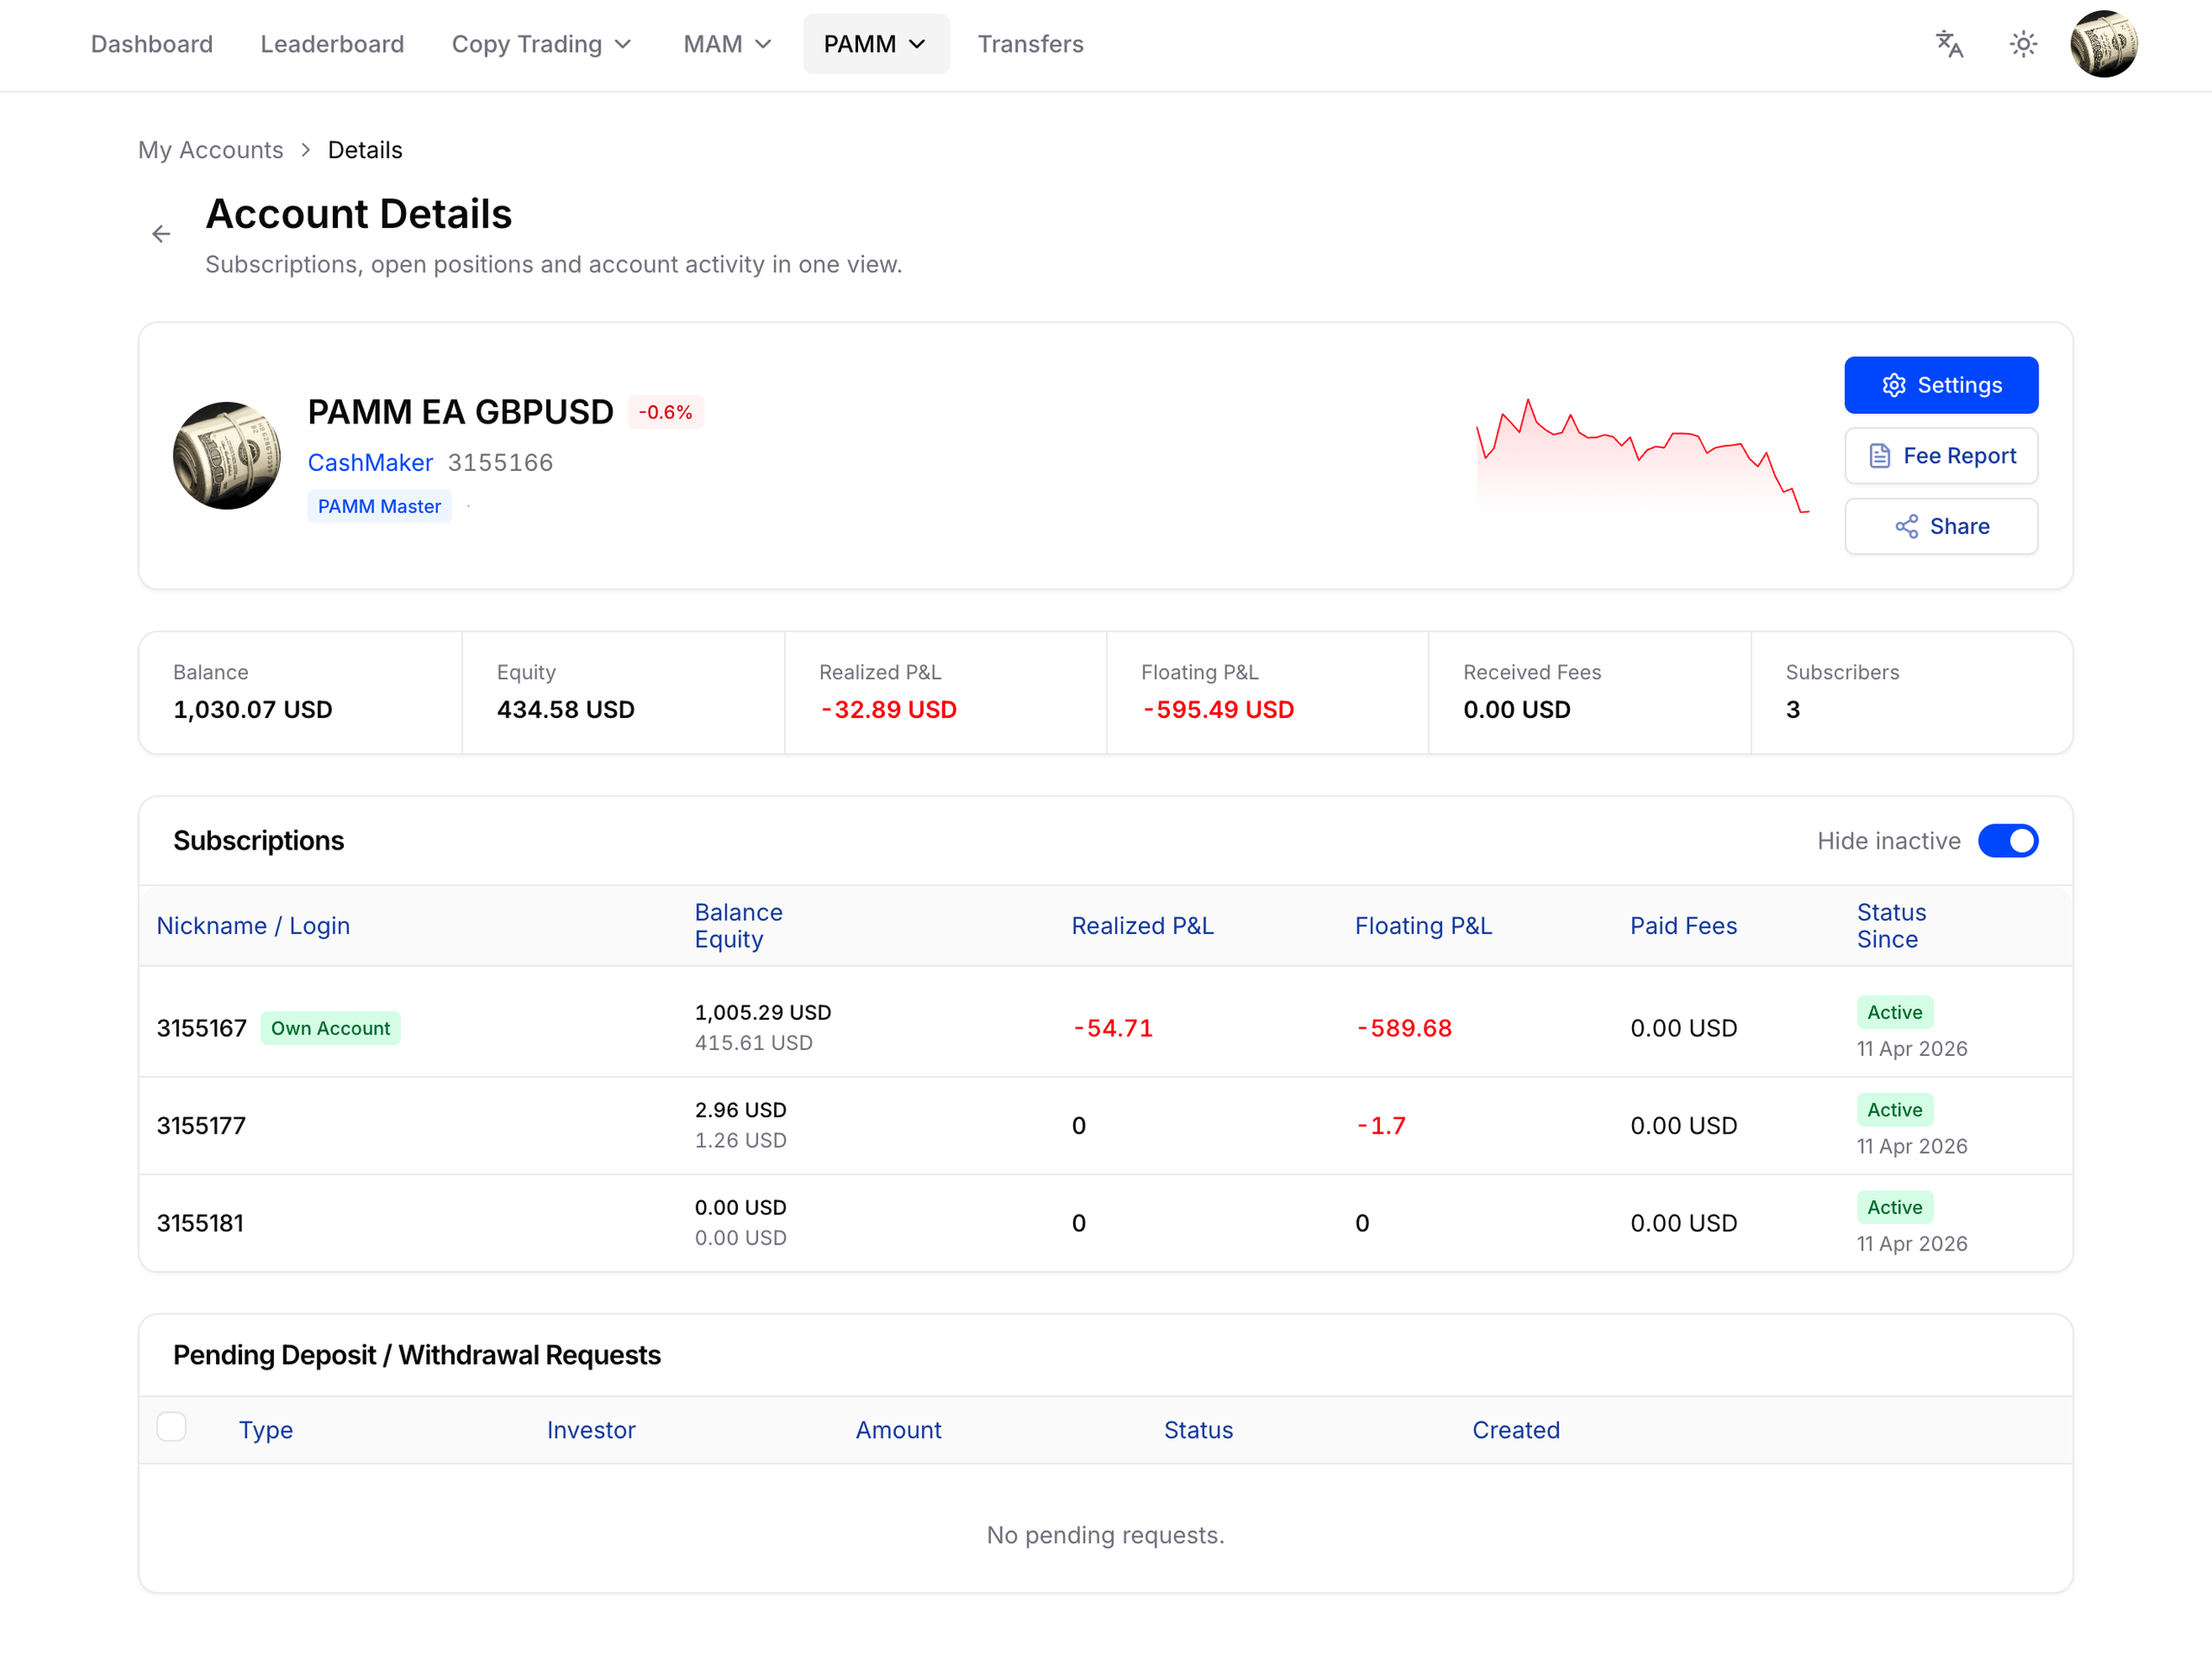2212x1673 pixels.
Task: Click the -1.7 floating P&L value
Action: [x=1381, y=1126]
